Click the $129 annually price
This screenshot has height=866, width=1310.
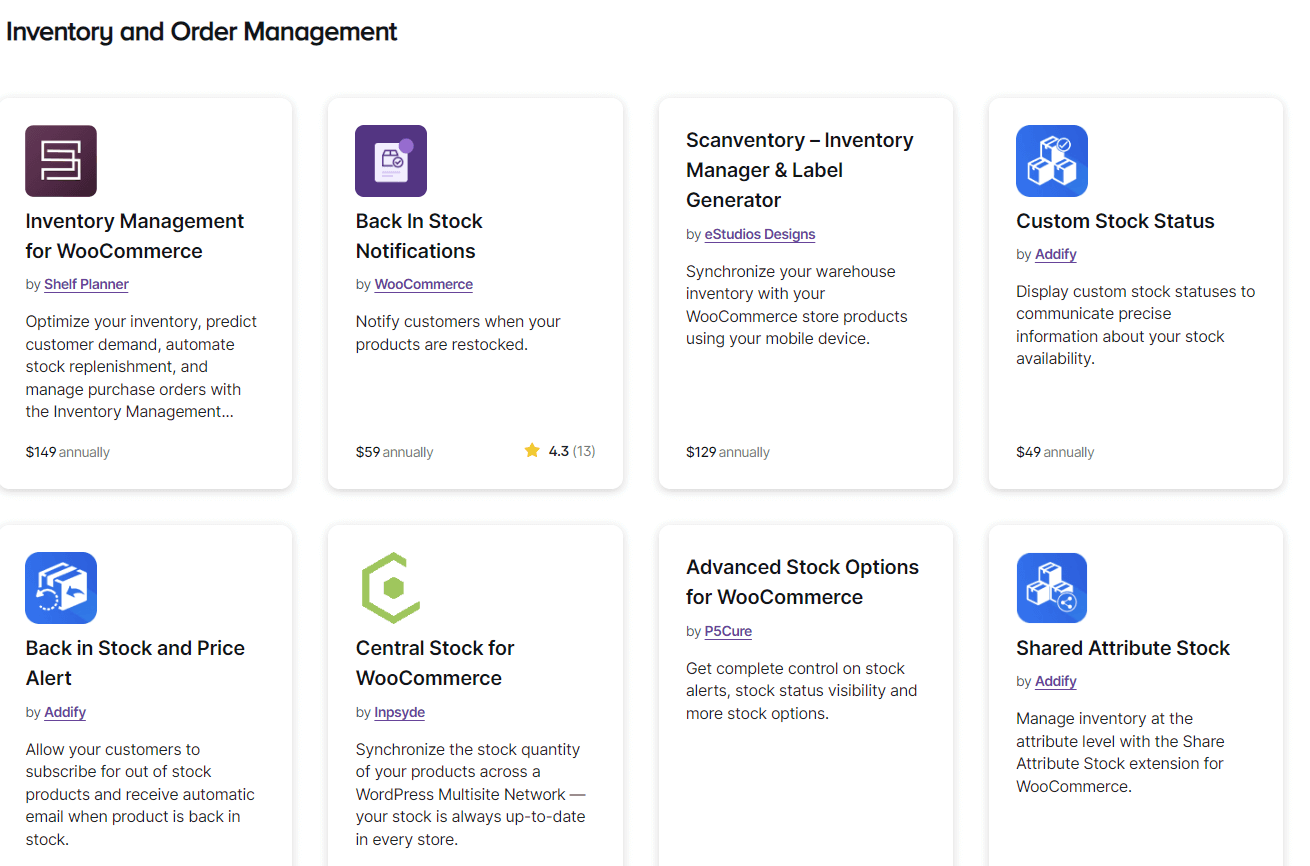click(728, 452)
